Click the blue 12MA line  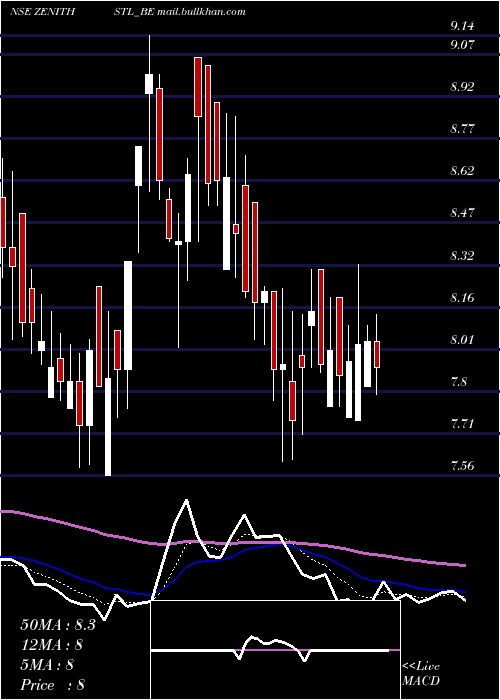[232, 554]
